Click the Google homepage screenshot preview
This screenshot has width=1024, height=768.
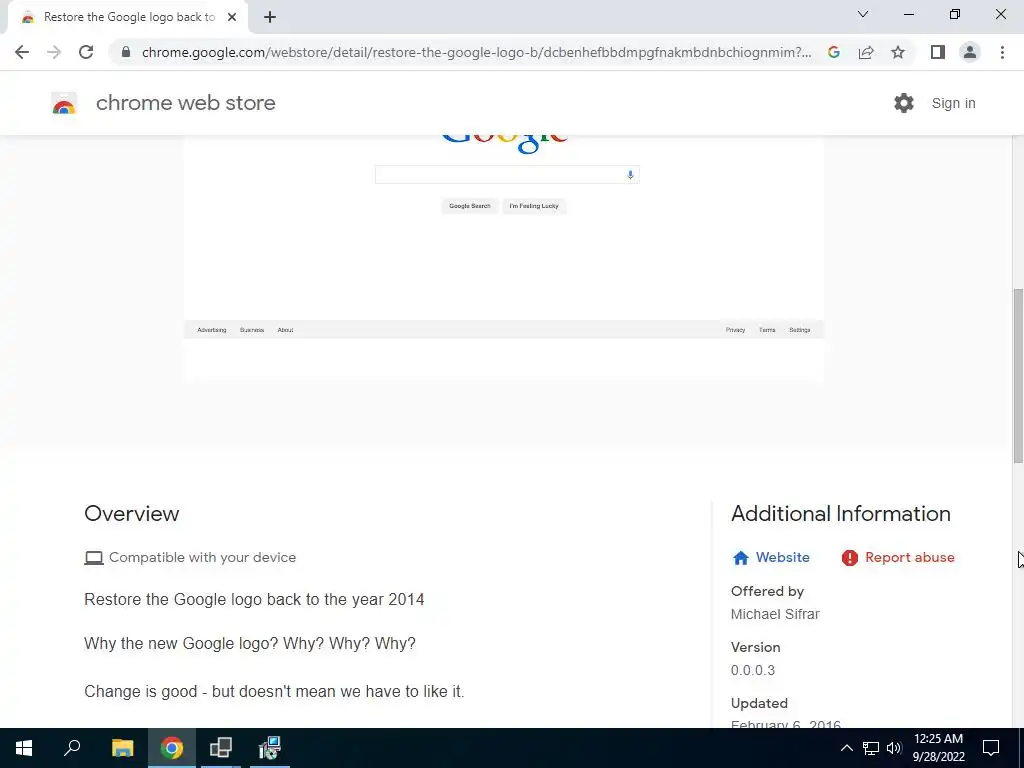(x=504, y=258)
